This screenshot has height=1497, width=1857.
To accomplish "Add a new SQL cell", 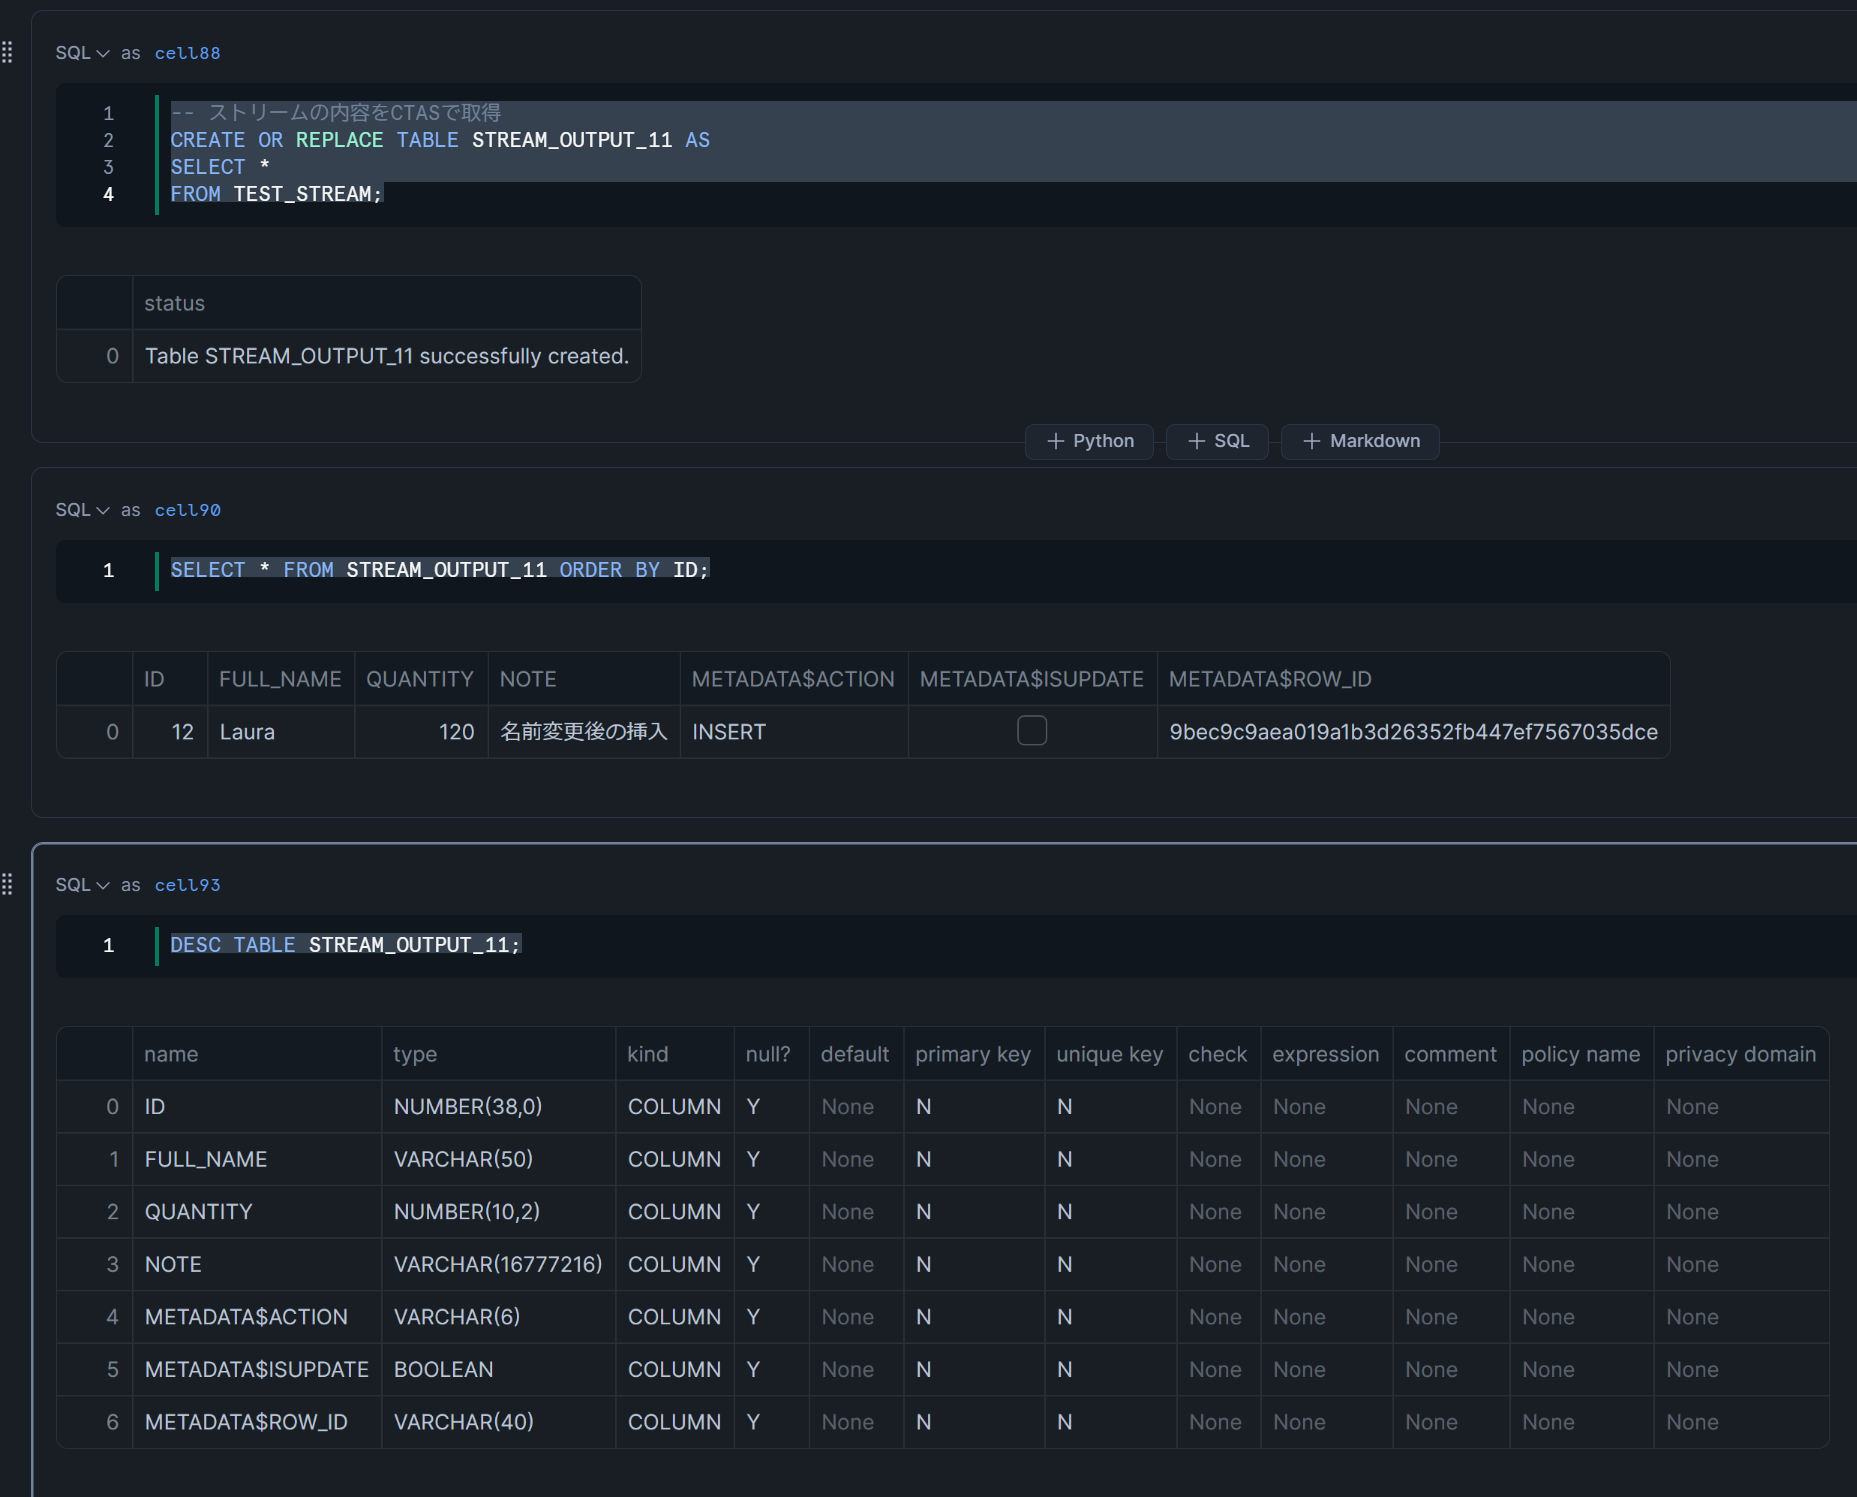I will (1218, 441).
